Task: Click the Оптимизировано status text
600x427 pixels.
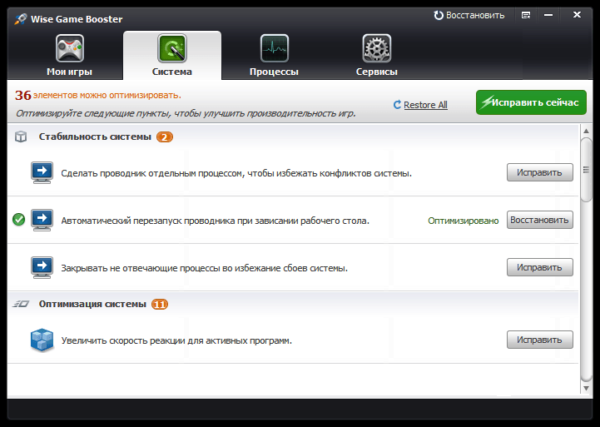Action: pyautogui.click(x=463, y=221)
